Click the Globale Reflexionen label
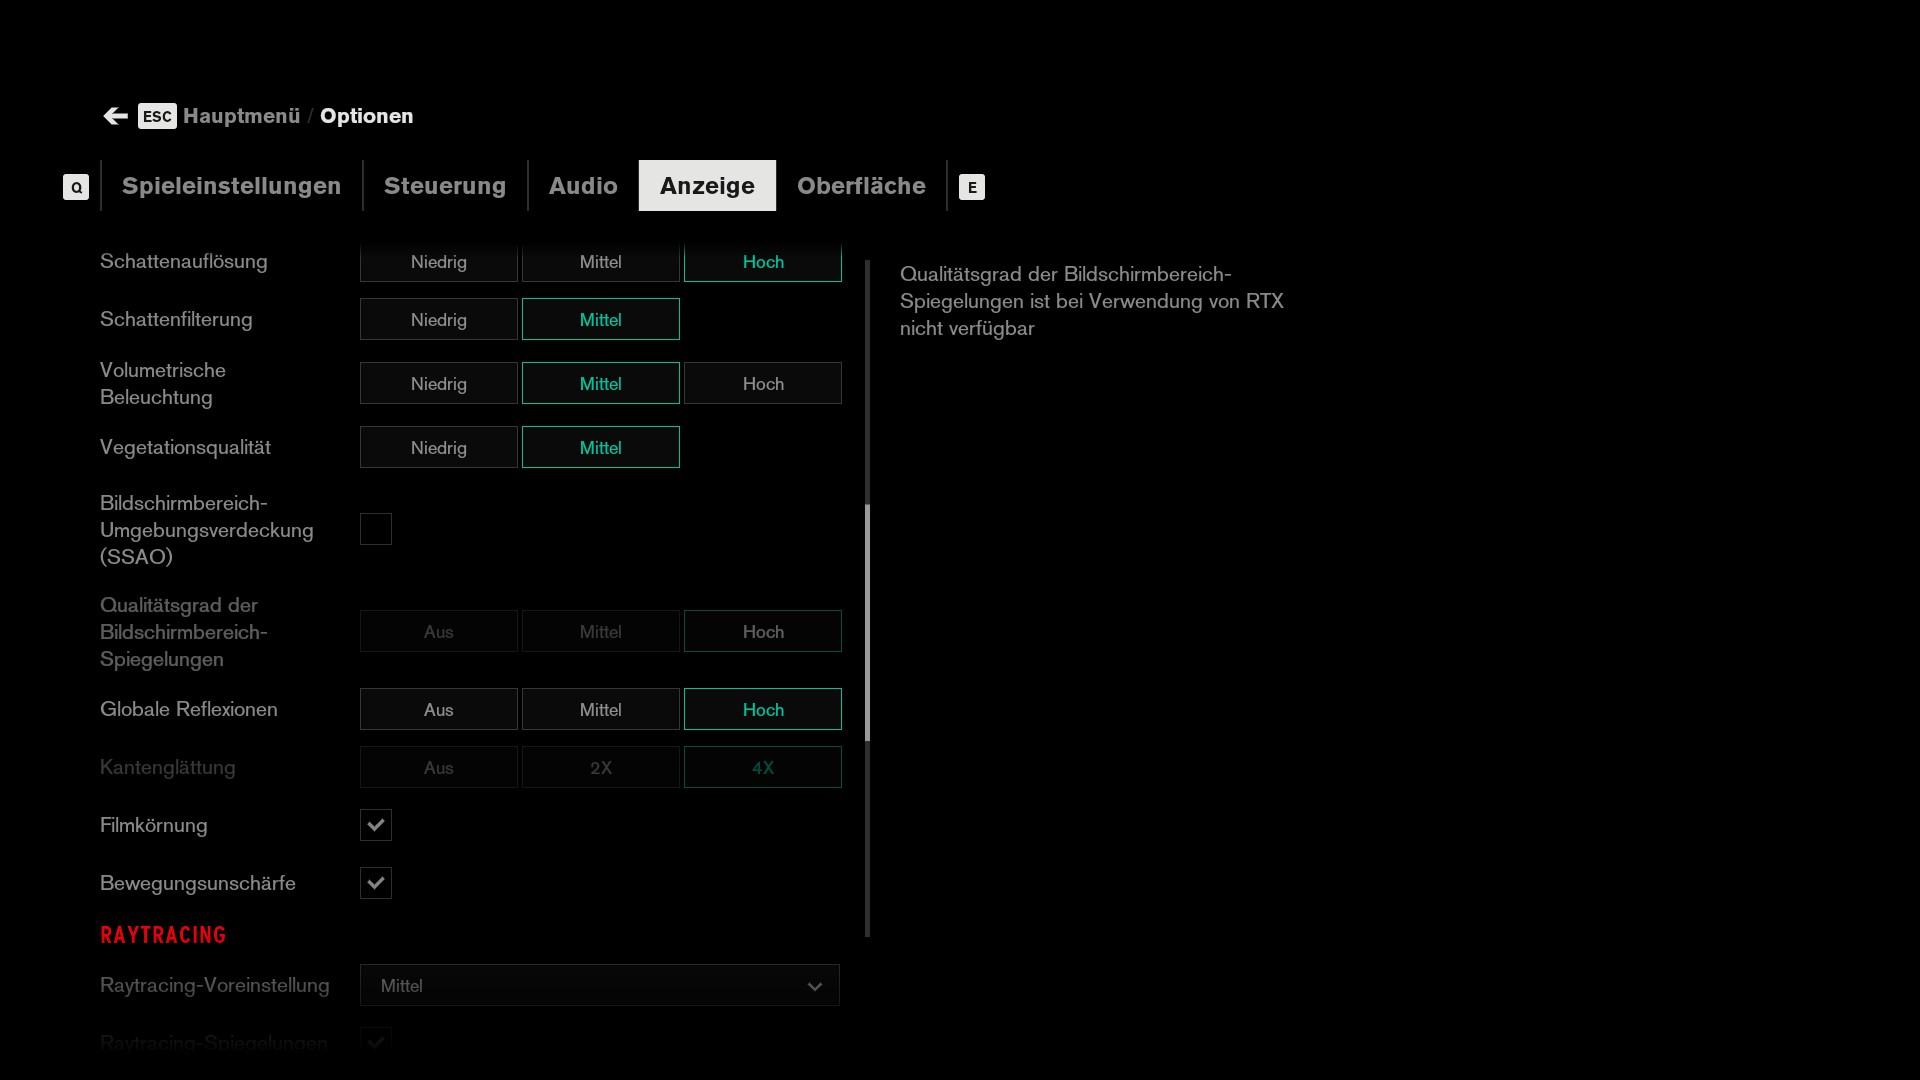Screen dimensions: 1920x1080 [189, 709]
